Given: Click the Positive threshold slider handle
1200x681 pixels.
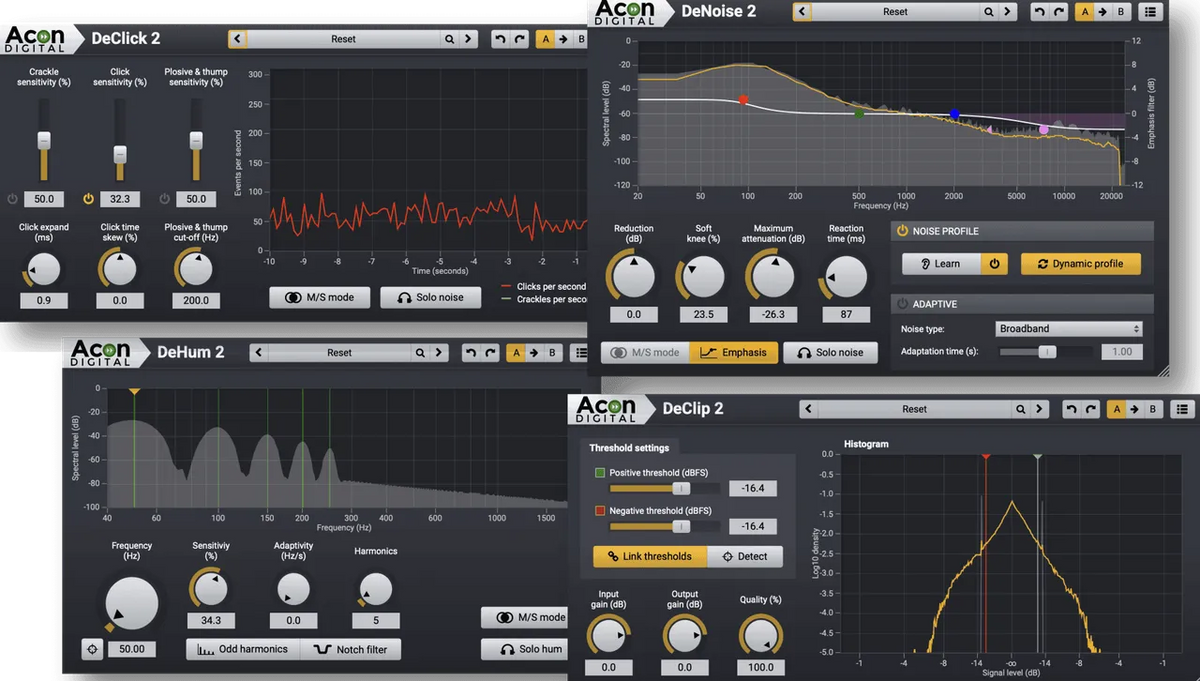Looking at the screenshot, I should [x=681, y=488].
